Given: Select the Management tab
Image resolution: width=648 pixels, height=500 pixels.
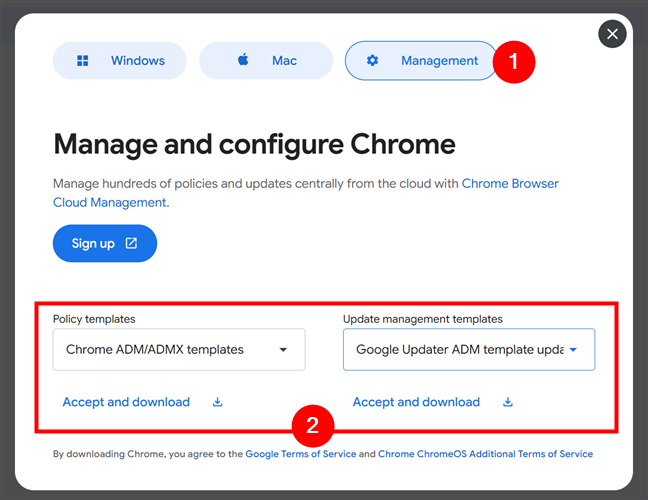Looking at the screenshot, I should (x=421, y=61).
